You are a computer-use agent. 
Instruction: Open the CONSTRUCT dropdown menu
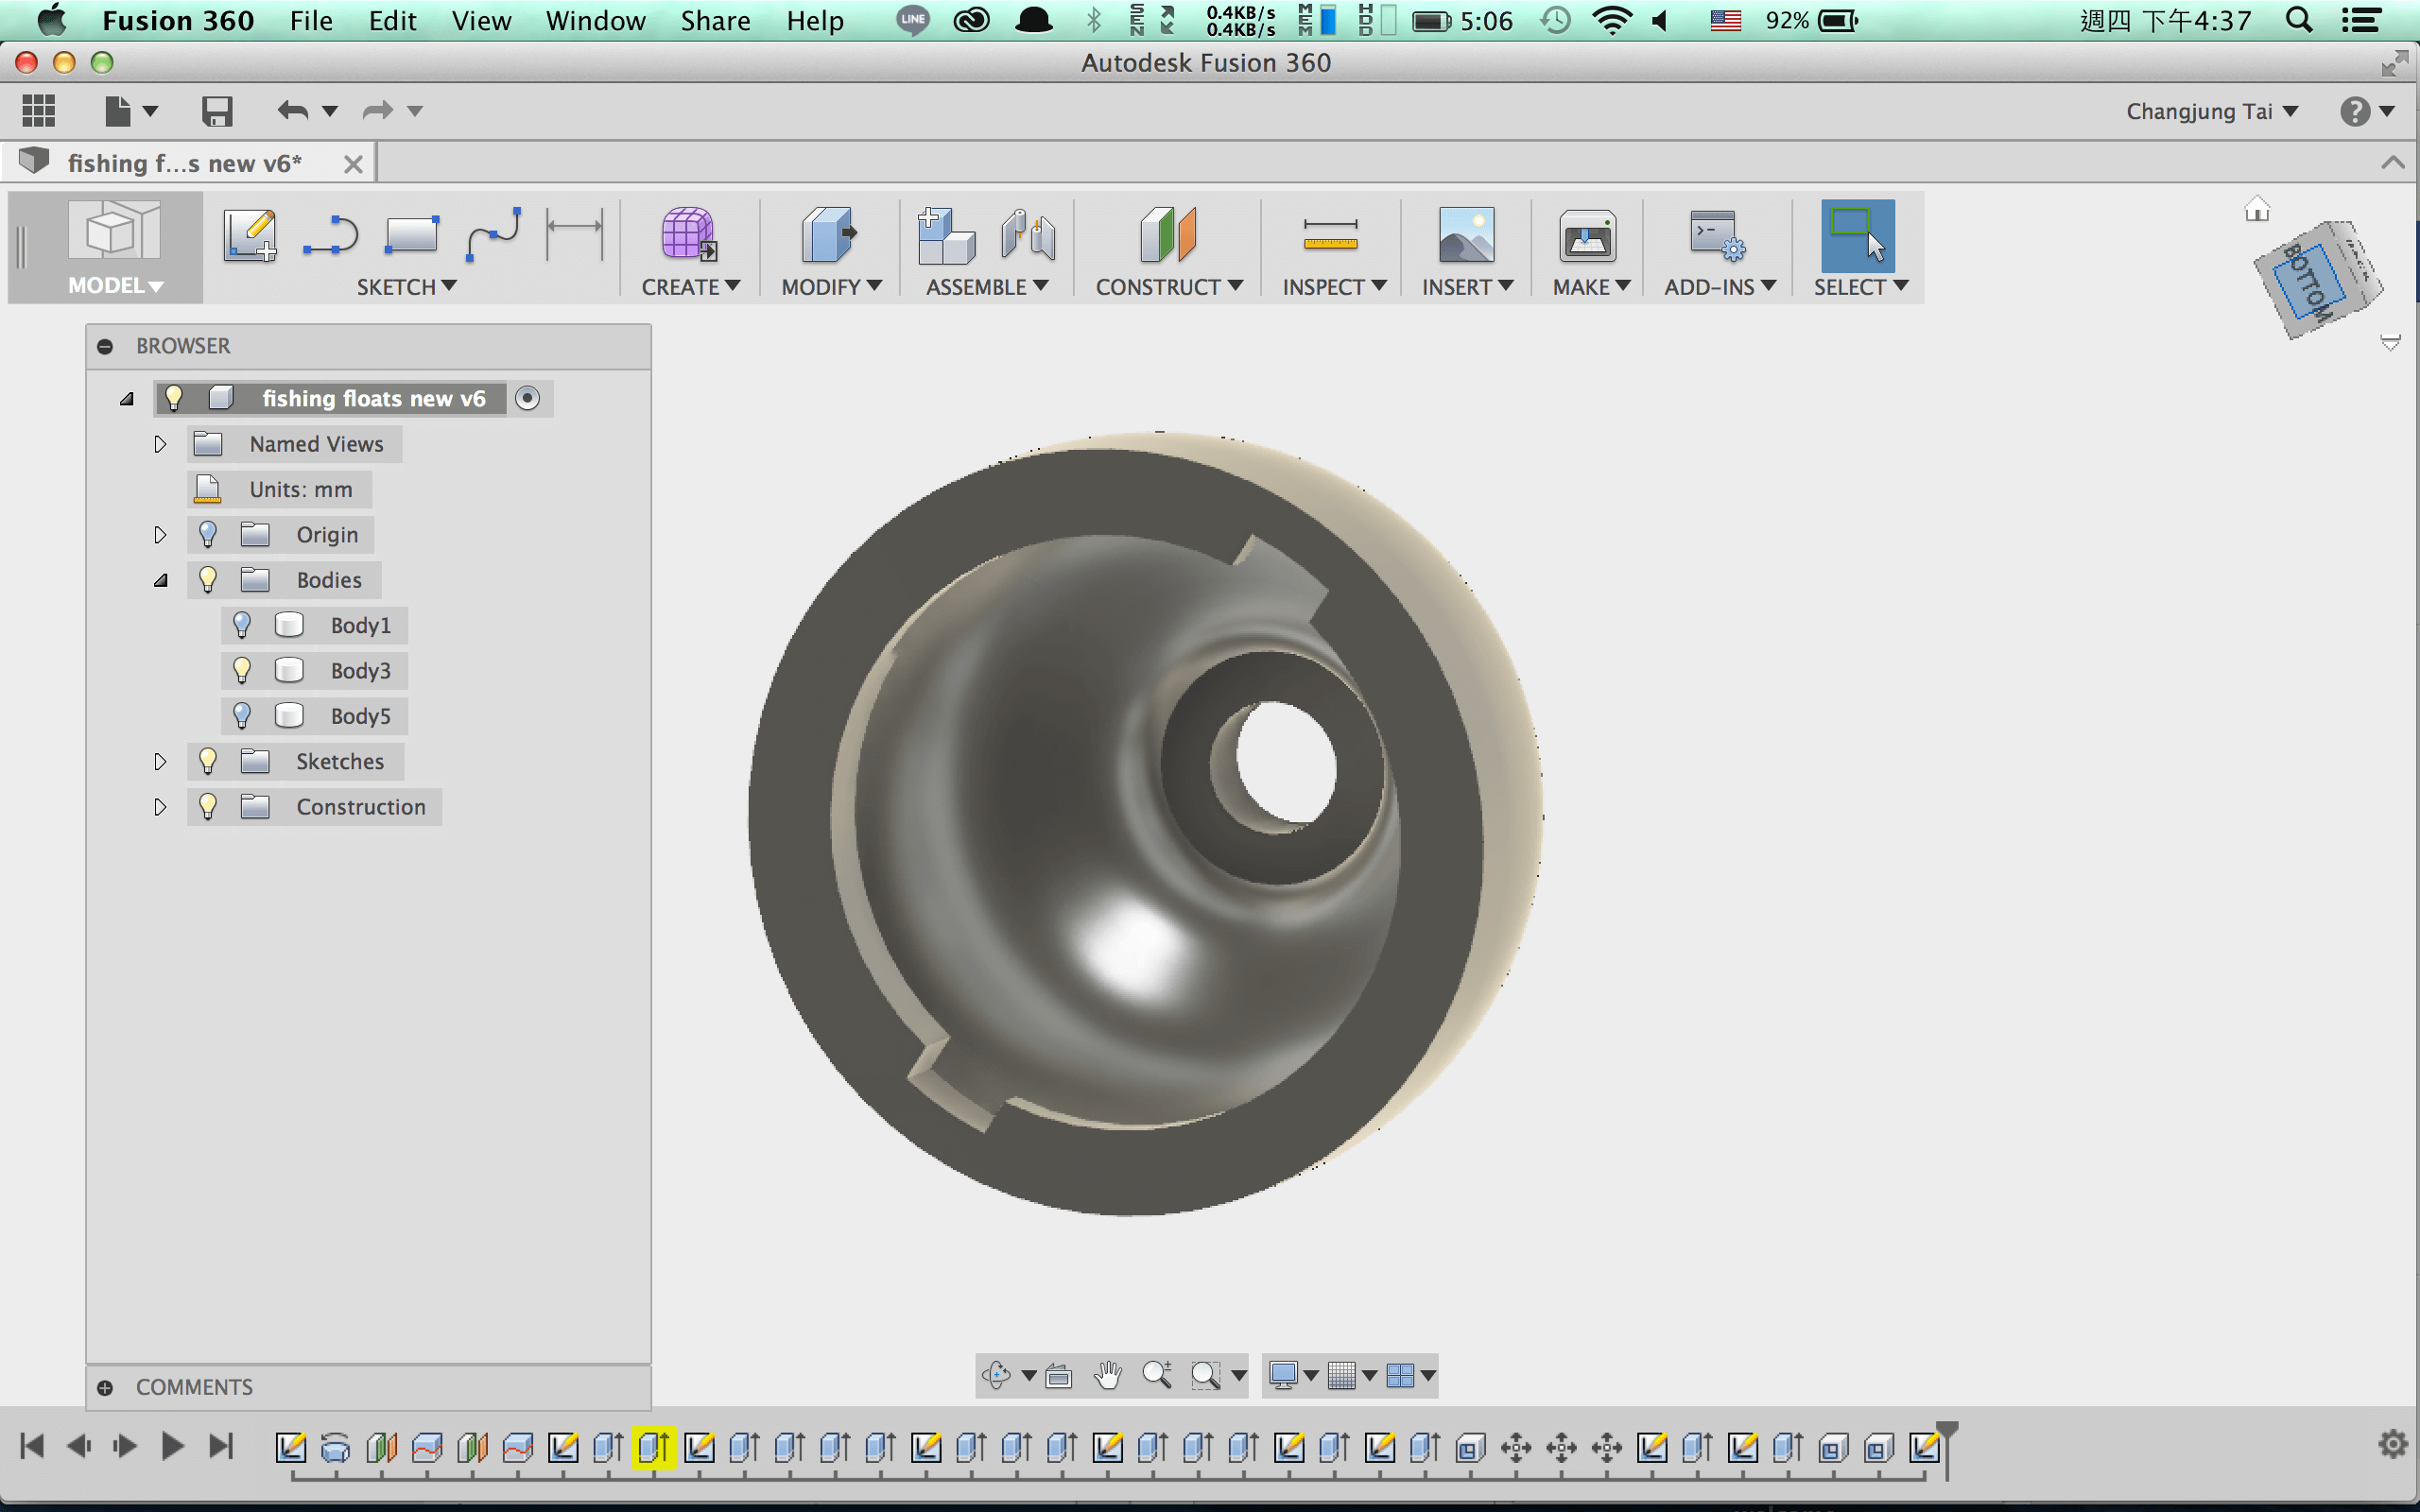tap(1169, 287)
